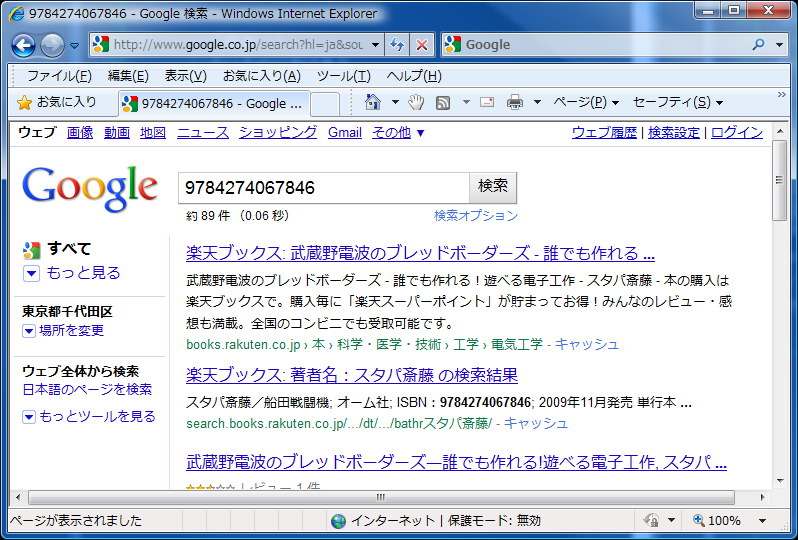This screenshot has width=798, height=540.
Task: Open the 楽天ブックス: 著者名：スタパ斎藤 の検索結果 link
Action: pos(352,376)
